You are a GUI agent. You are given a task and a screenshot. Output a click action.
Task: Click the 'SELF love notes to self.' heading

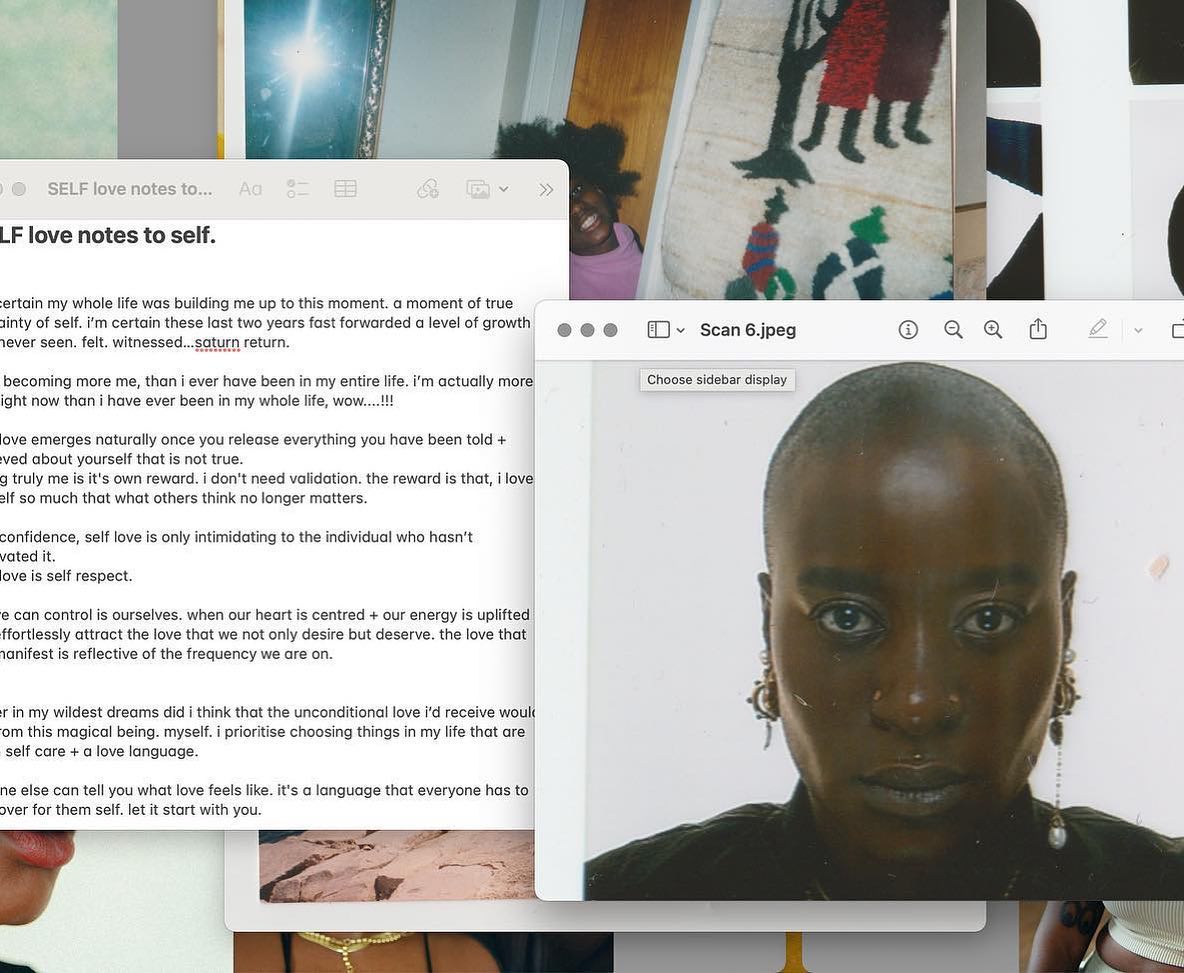tap(108, 236)
